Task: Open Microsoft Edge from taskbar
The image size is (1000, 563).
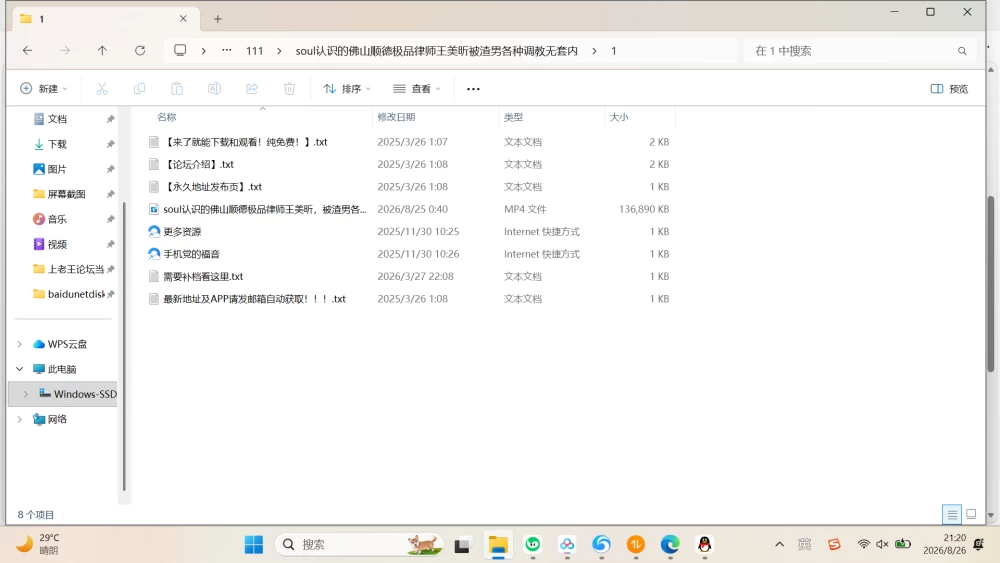Action: point(670,545)
